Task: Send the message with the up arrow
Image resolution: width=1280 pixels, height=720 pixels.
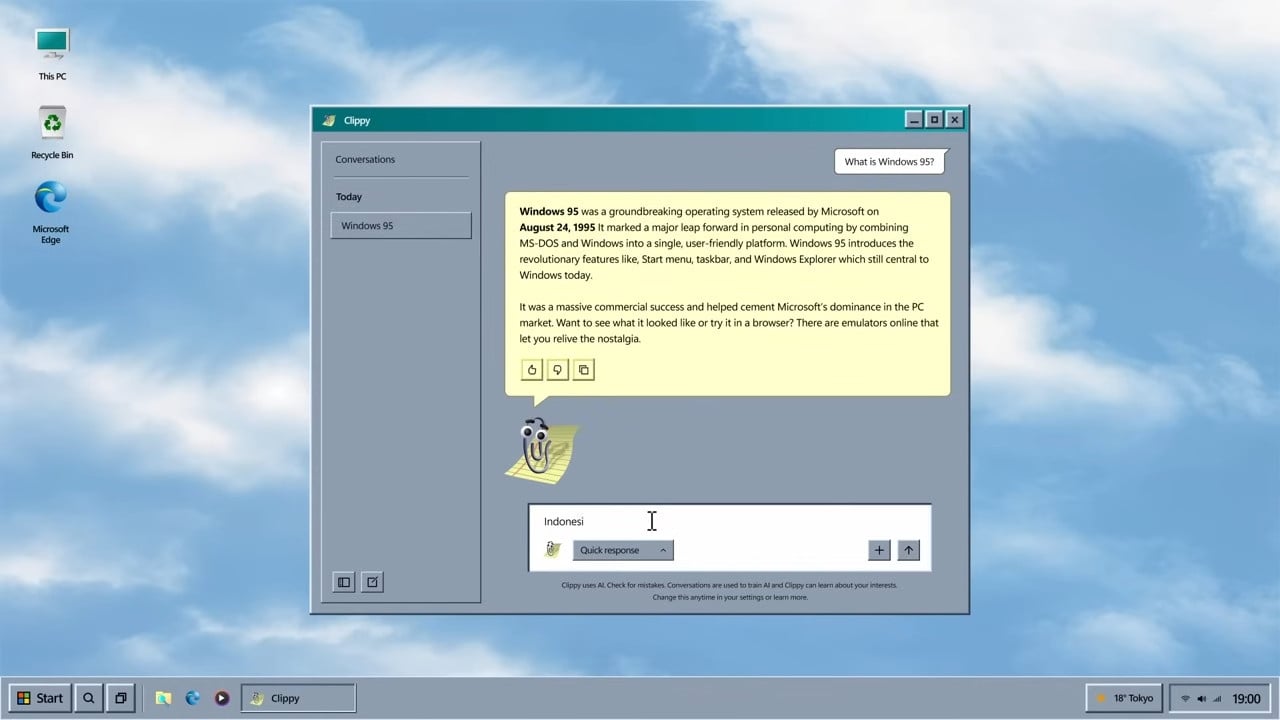Action: (x=908, y=549)
